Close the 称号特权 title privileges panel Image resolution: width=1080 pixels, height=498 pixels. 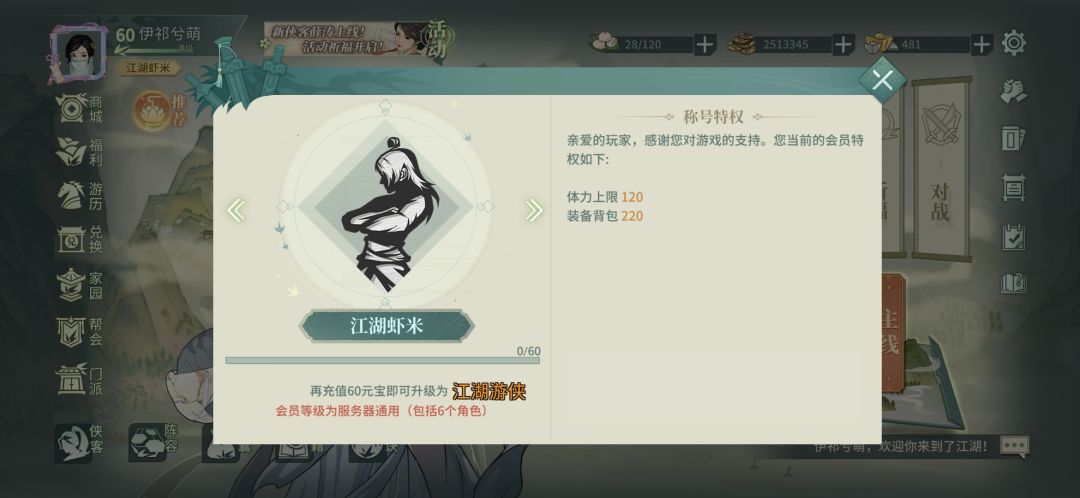tap(882, 80)
